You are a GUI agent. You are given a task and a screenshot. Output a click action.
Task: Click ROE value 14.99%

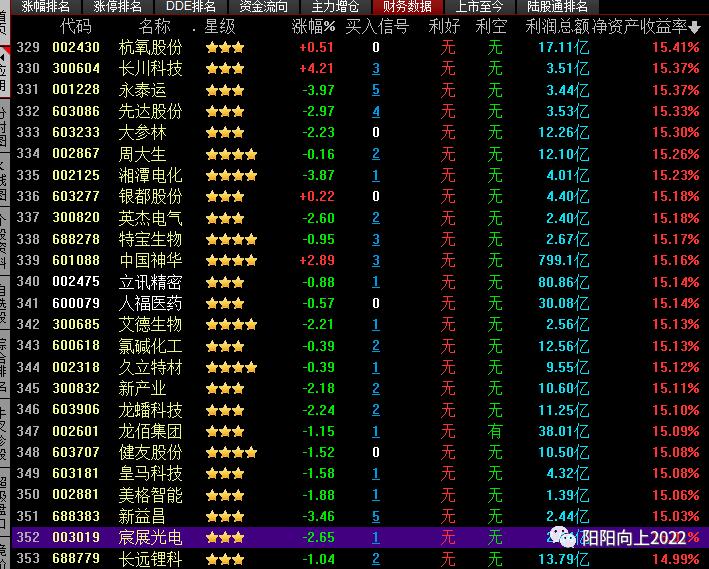point(676,559)
